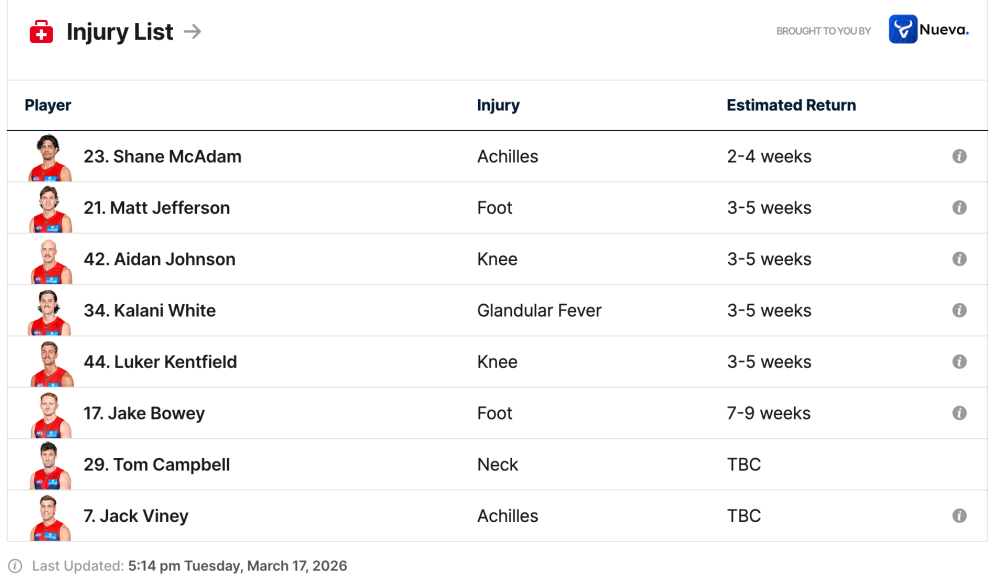1000x588 pixels.
Task: Click the Estimated Return column header
Action: click(791, 105)
